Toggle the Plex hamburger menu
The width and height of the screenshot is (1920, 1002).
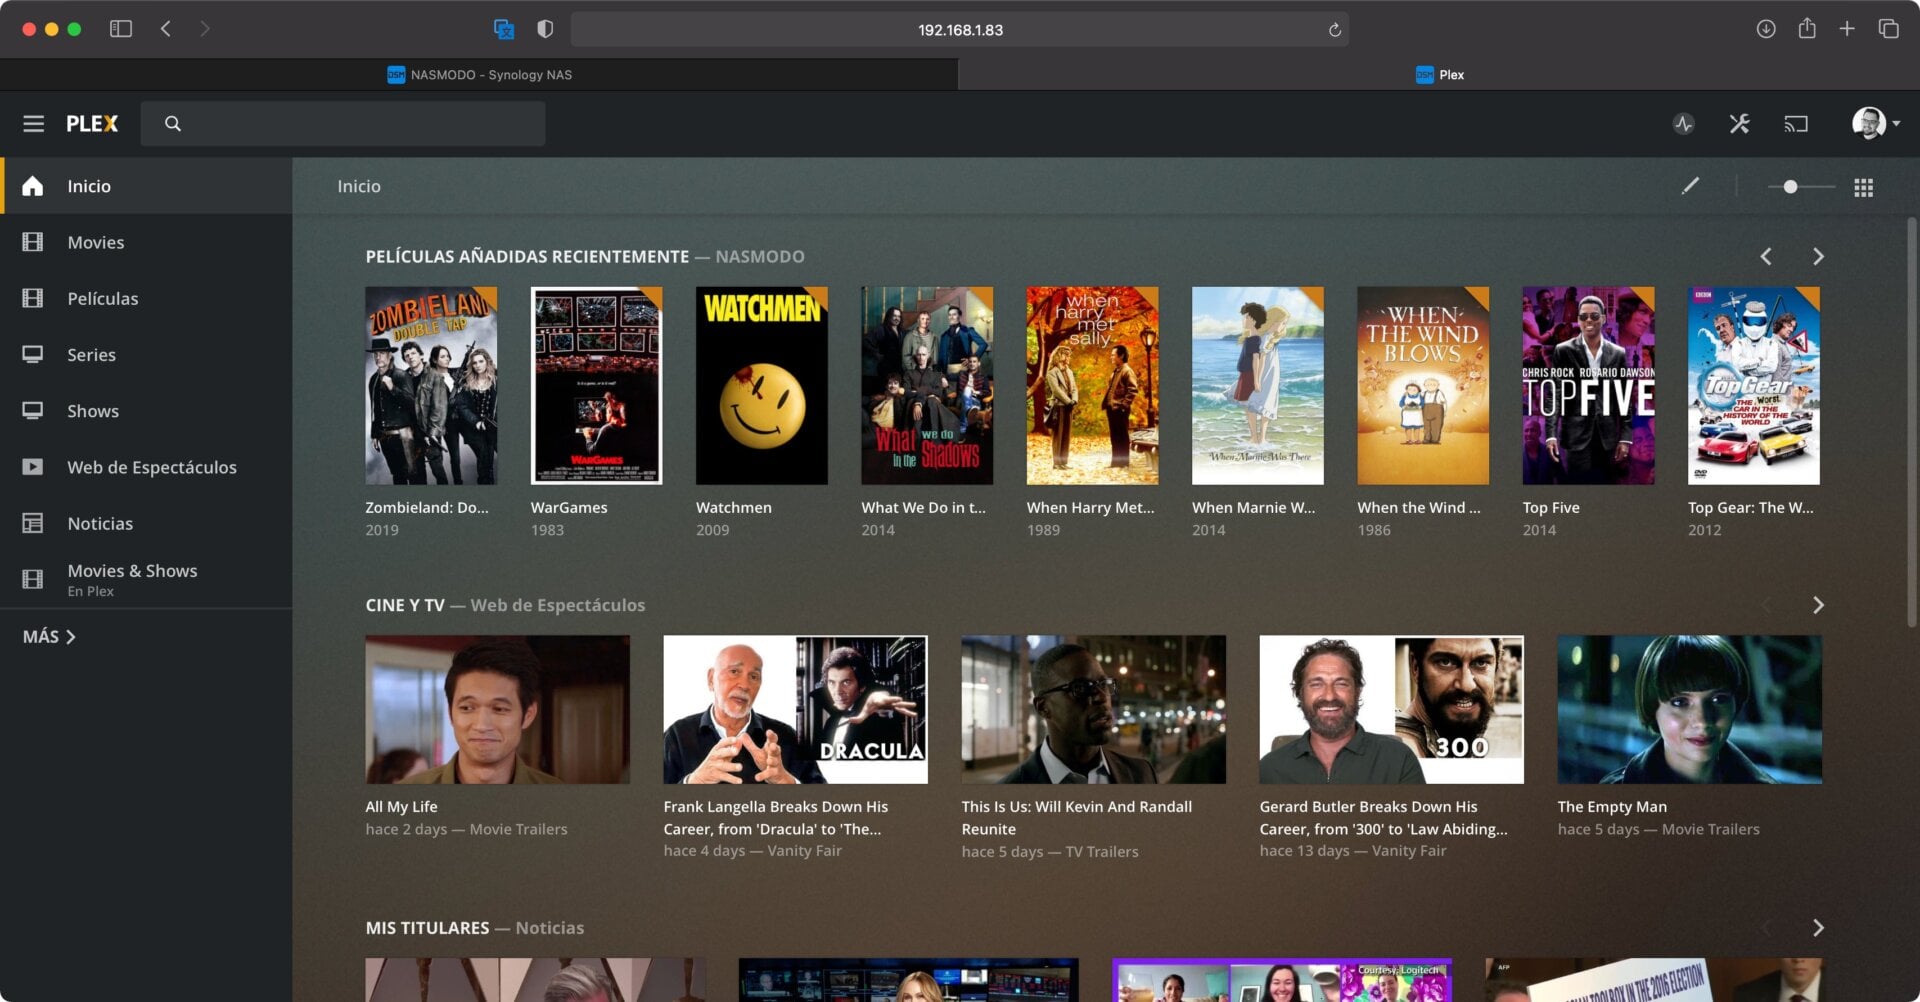click(33, 123)
